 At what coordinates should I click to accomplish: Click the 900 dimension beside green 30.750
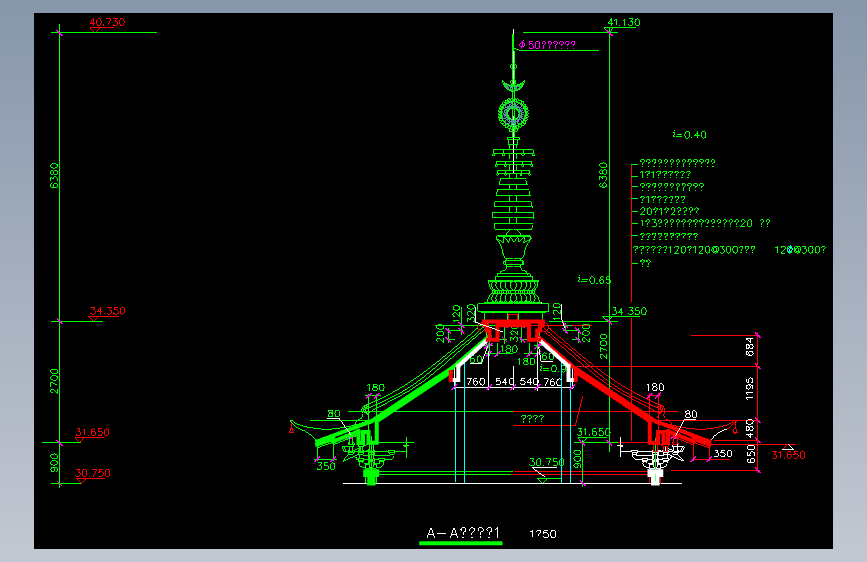[x=577, y=459]
